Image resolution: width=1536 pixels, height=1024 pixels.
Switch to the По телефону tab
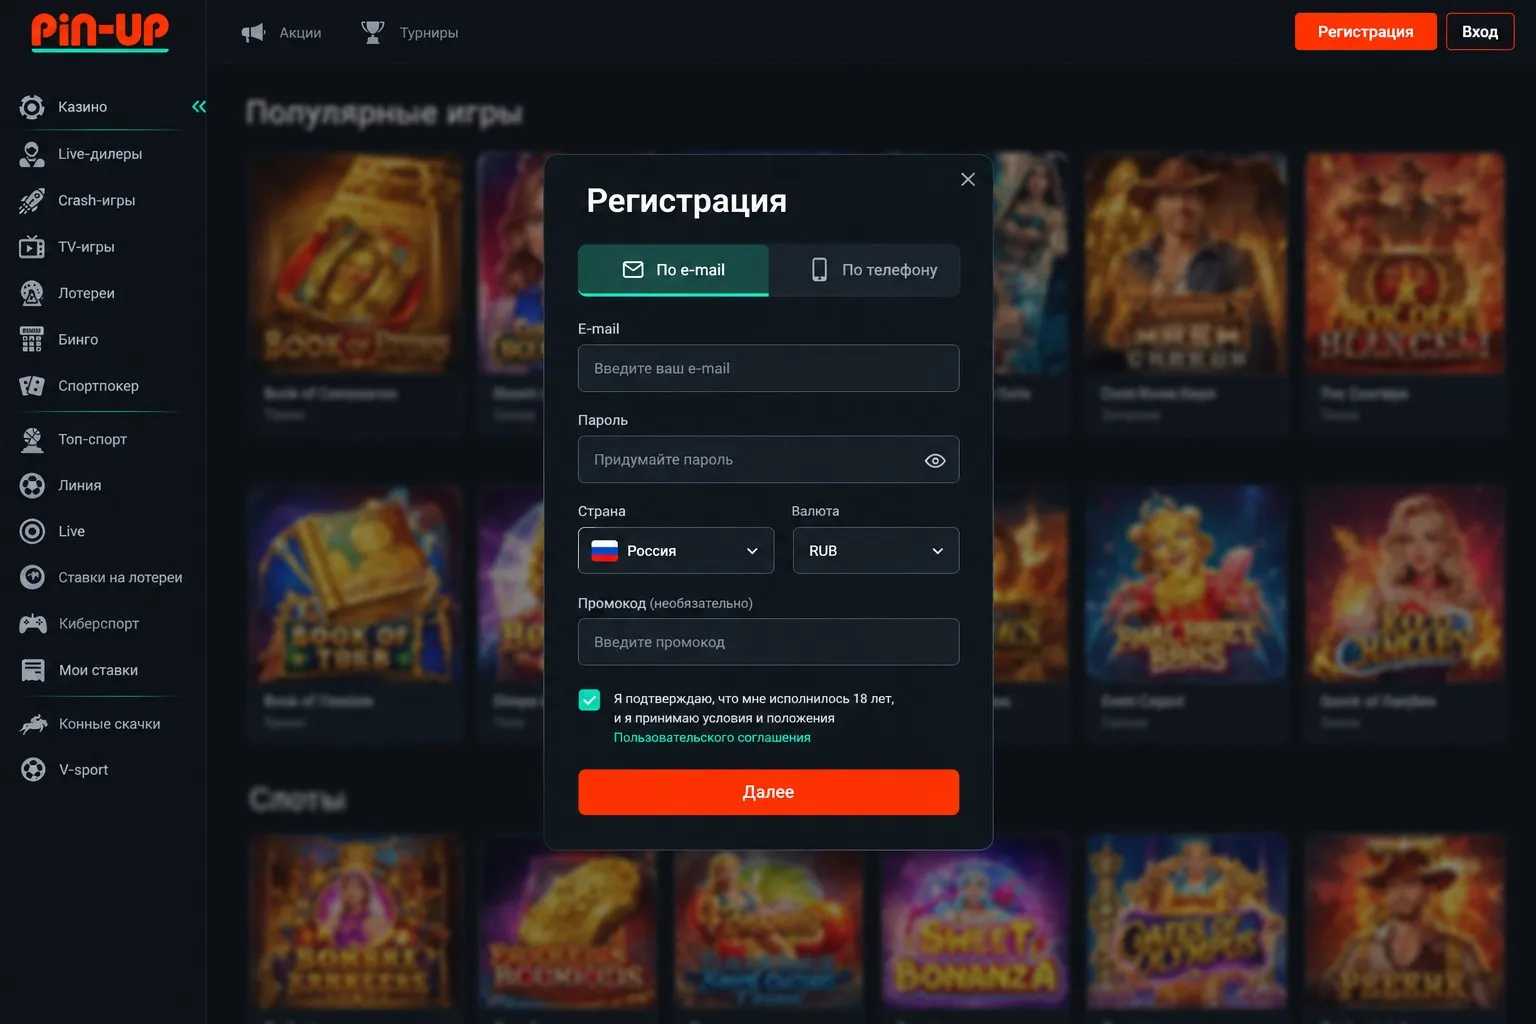click(x=865, y=270)
